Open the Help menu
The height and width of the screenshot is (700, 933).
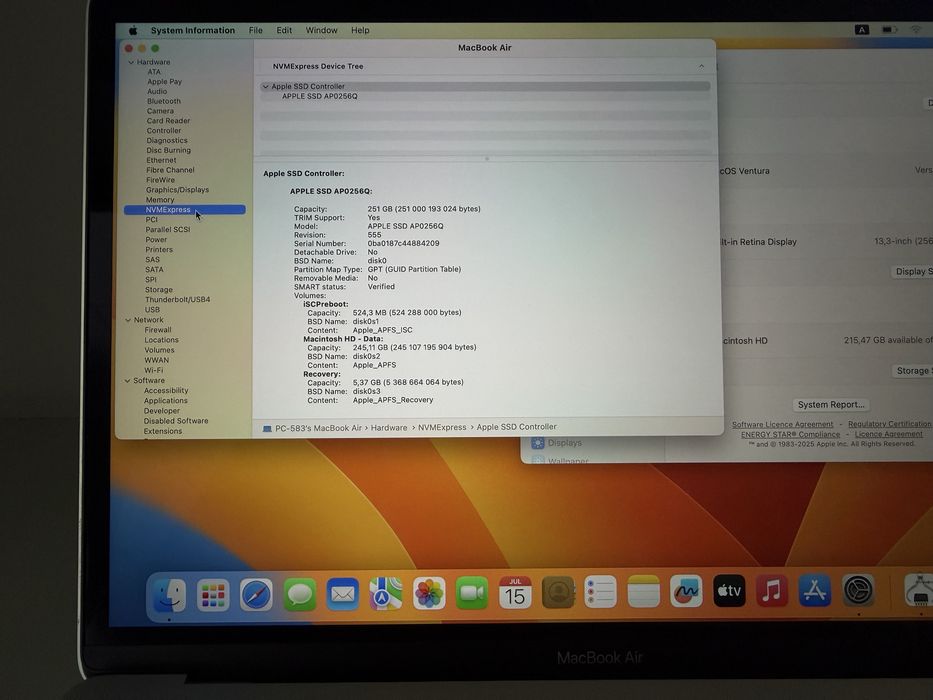click(x=360, y=30)
